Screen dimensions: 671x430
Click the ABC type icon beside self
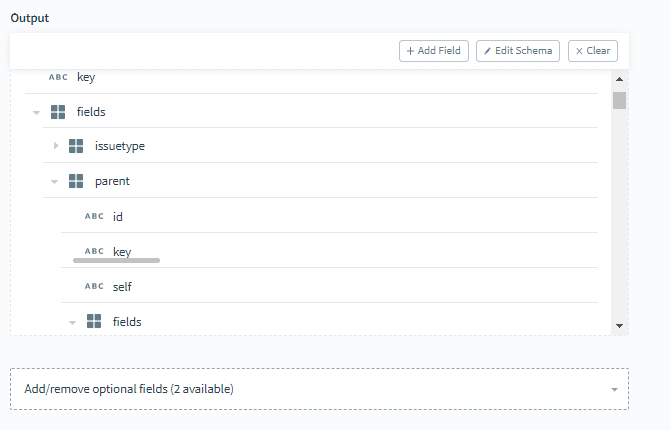pos(94,286)
